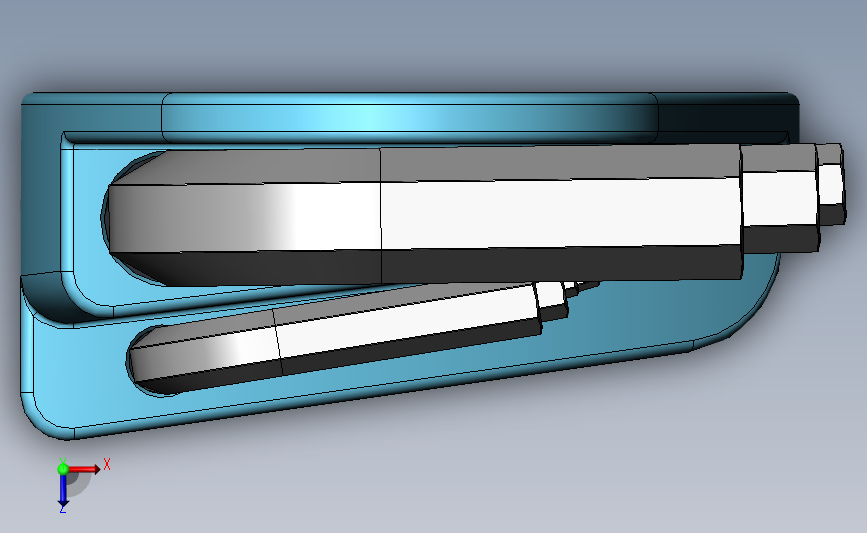Click the blue Z axis arrow of triad
The width and height of the screenshot is (867, 533).
[63, 491]
